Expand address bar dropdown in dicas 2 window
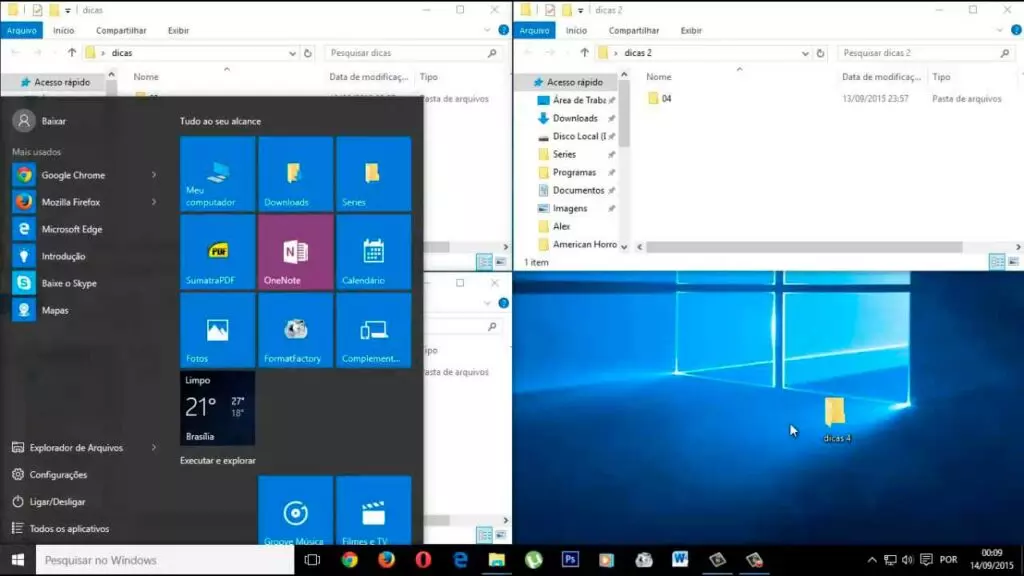This screenshot has height=576, width=1024. tap(805, 53)
